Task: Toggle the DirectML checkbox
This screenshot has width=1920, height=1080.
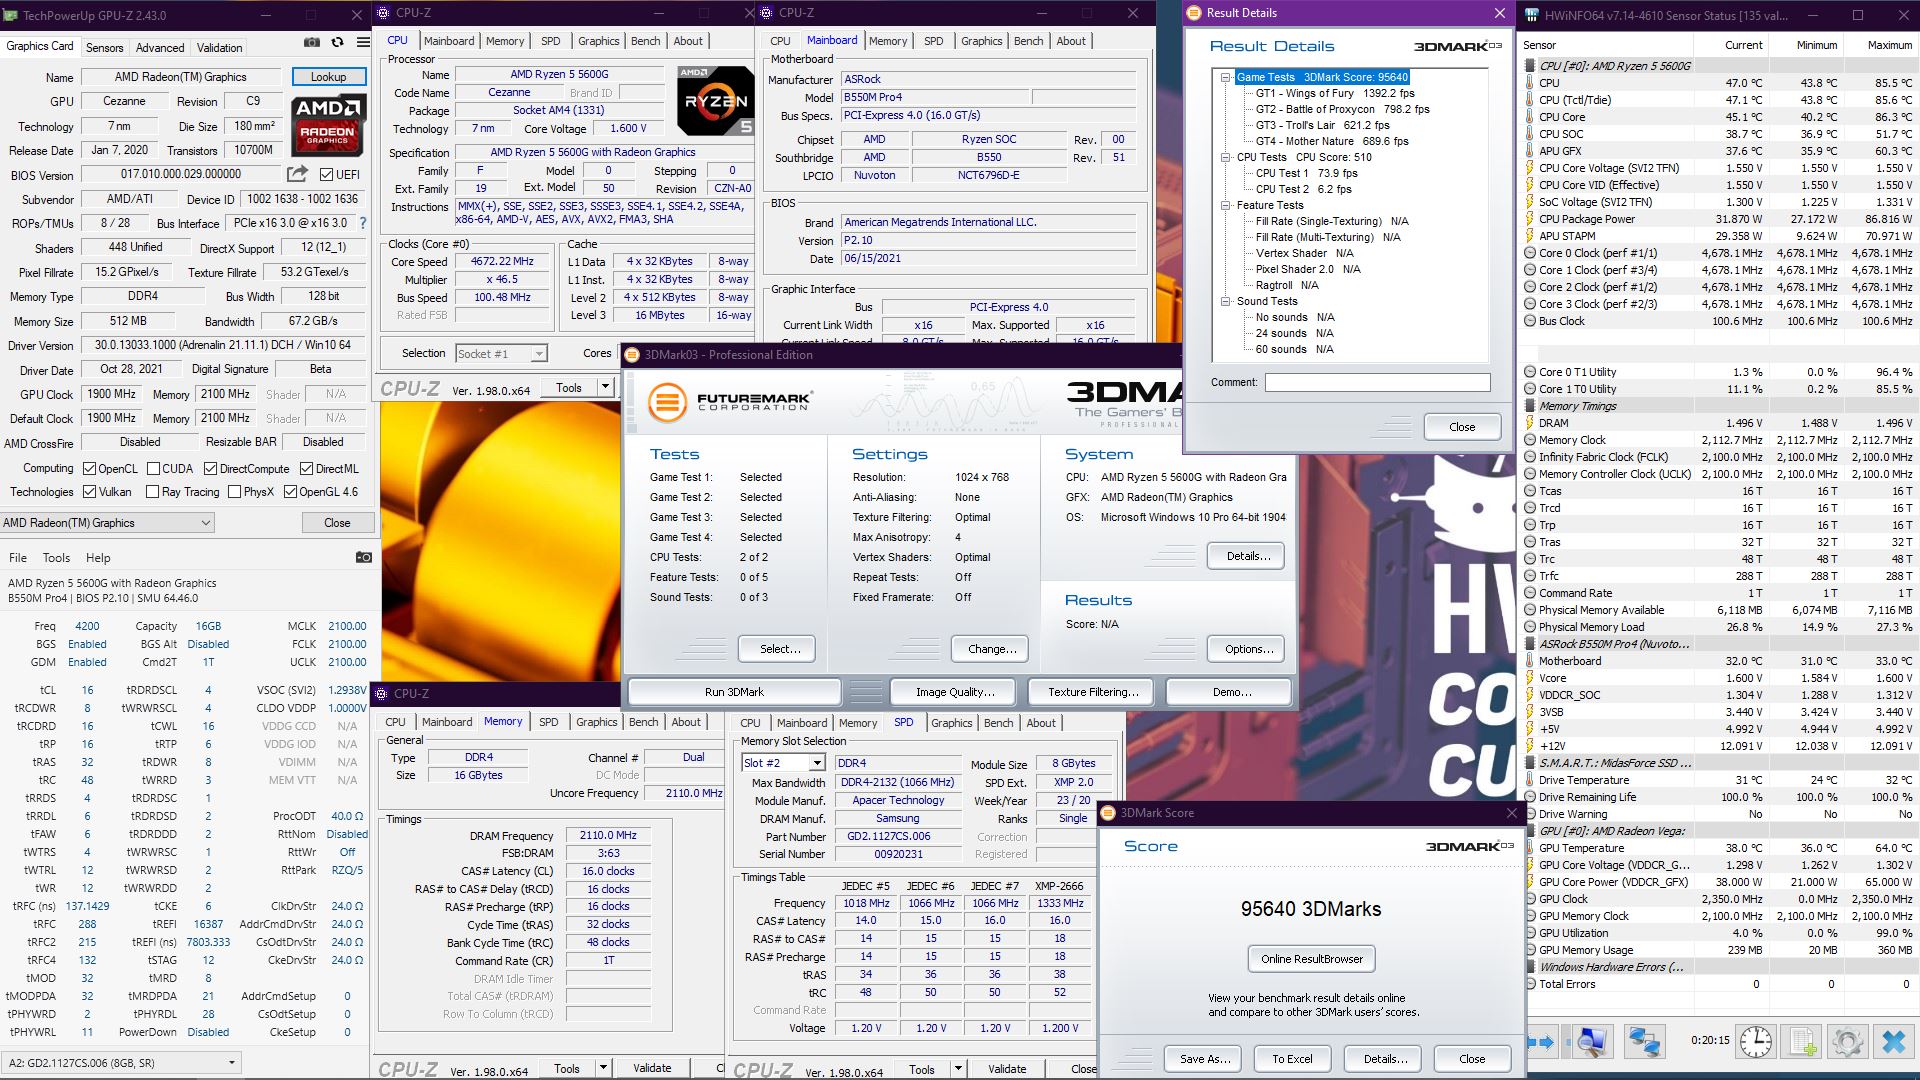Action: (x=306, y=468)
